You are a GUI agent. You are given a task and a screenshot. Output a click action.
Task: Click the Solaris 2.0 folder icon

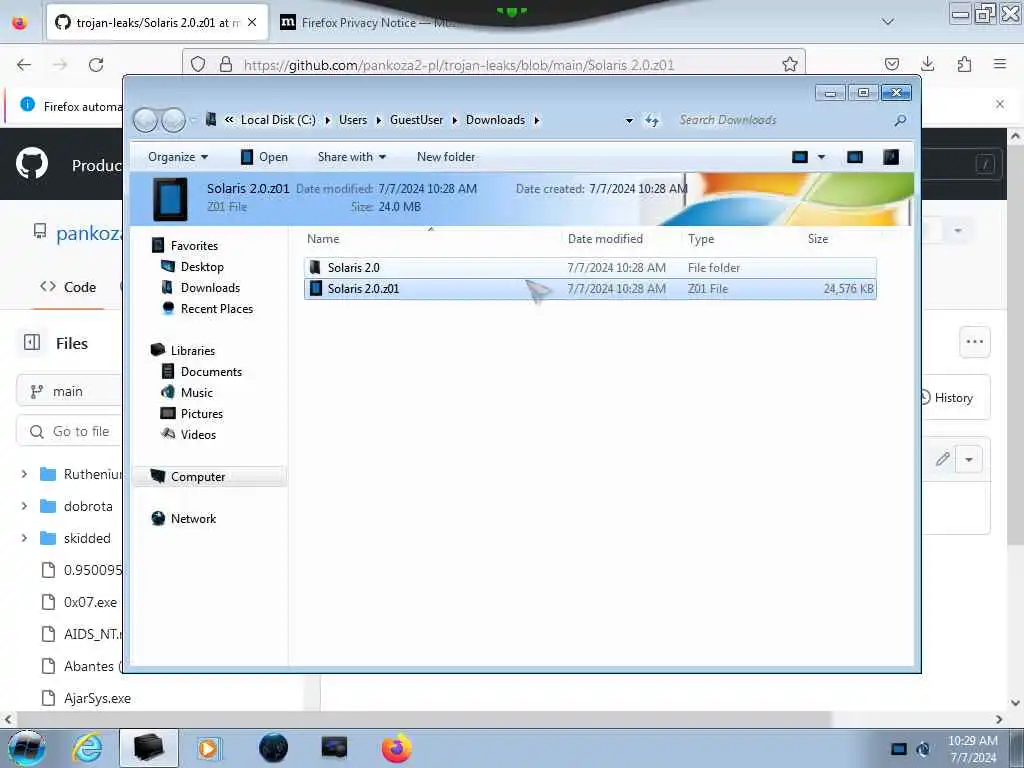pyautogui.click(x=315, y=267)
